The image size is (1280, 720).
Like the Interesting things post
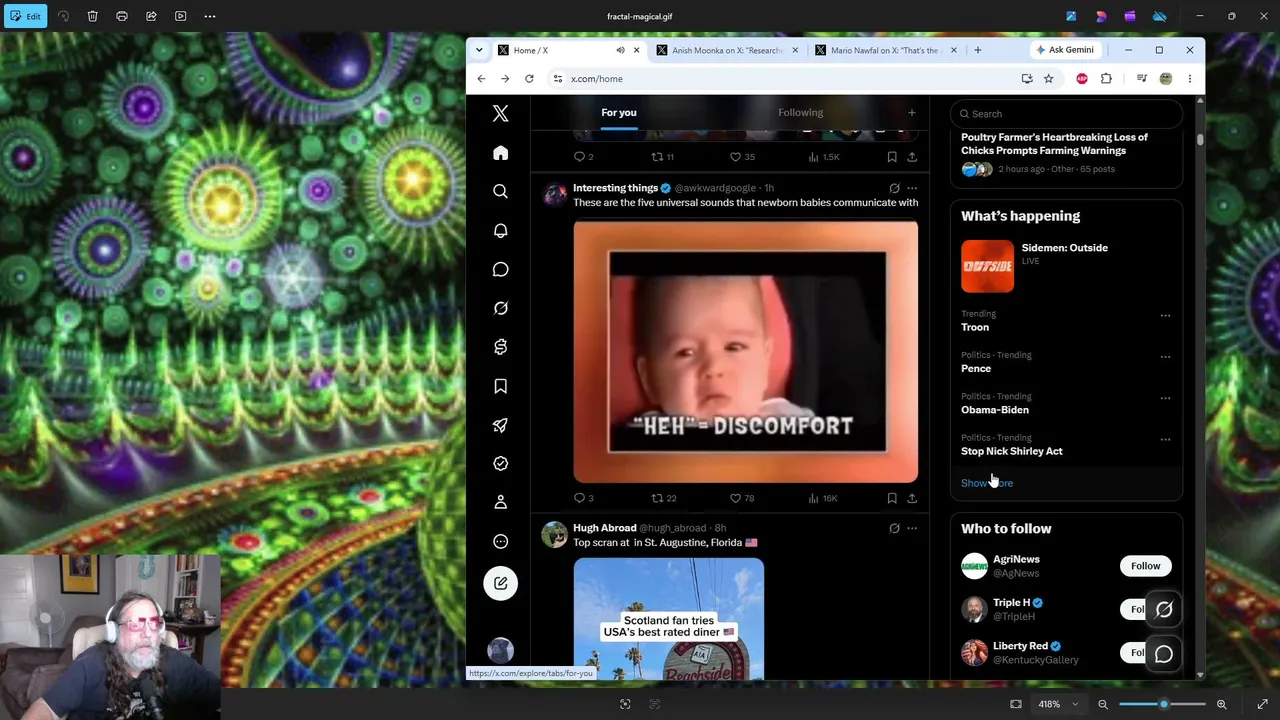[x=742, y=498]
